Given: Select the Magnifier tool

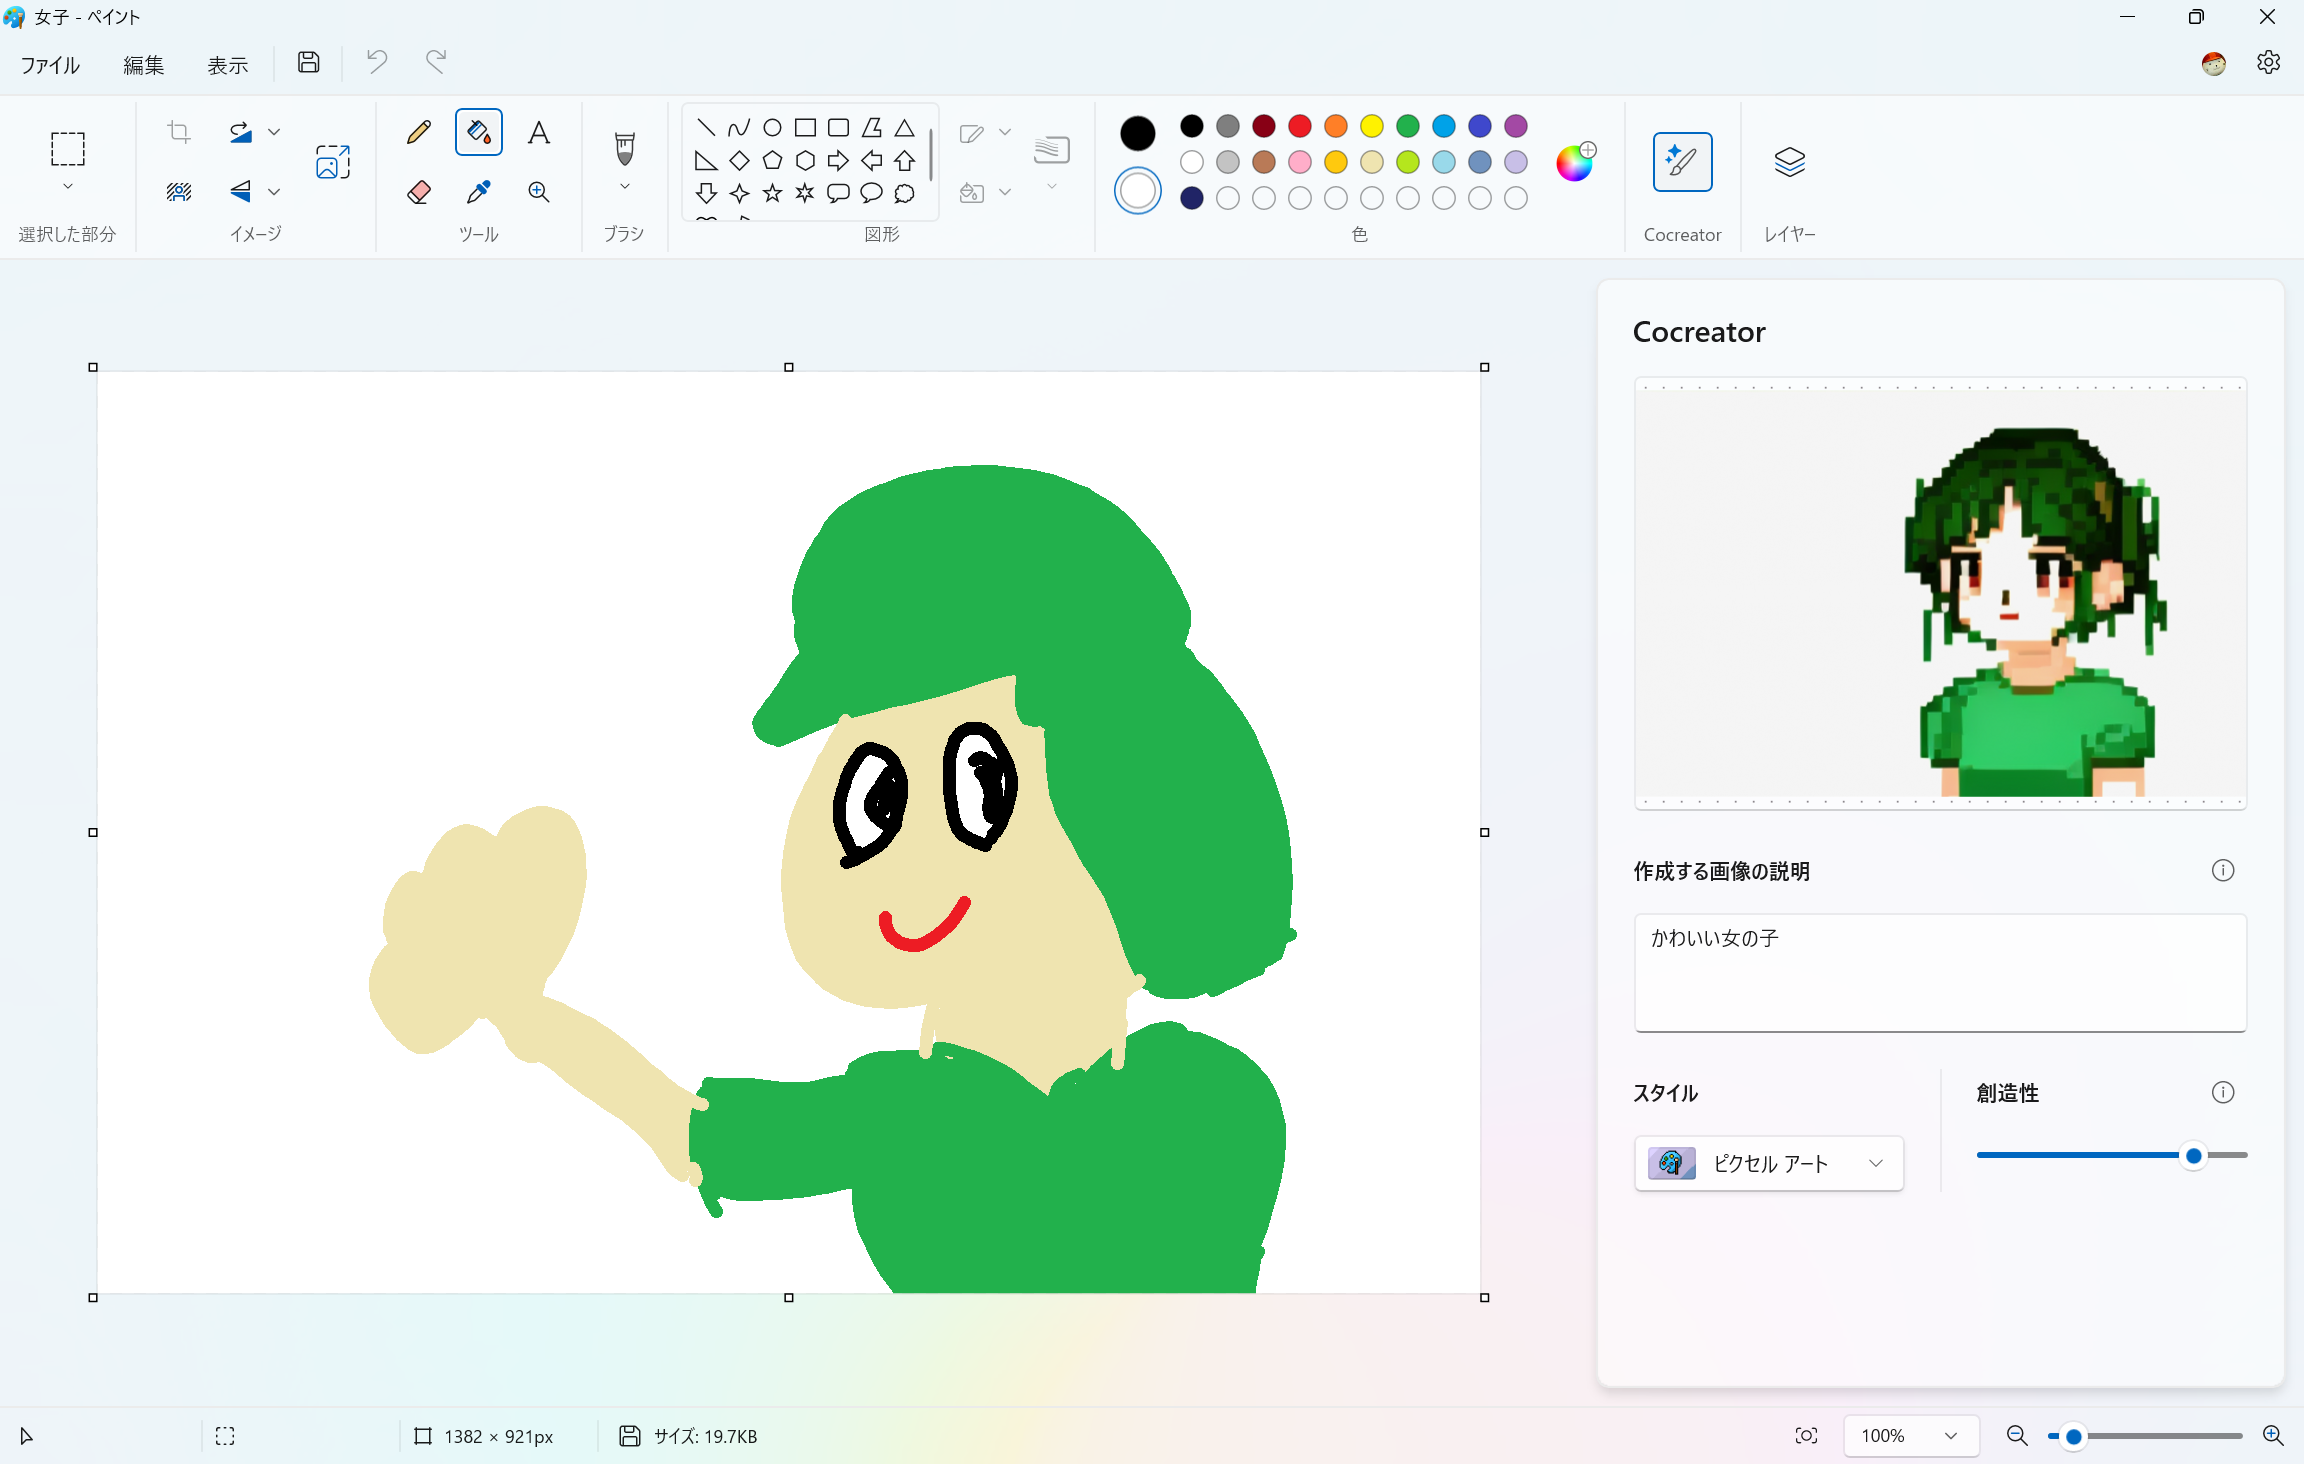Looking at the screenshot, I should coord(539,191).
